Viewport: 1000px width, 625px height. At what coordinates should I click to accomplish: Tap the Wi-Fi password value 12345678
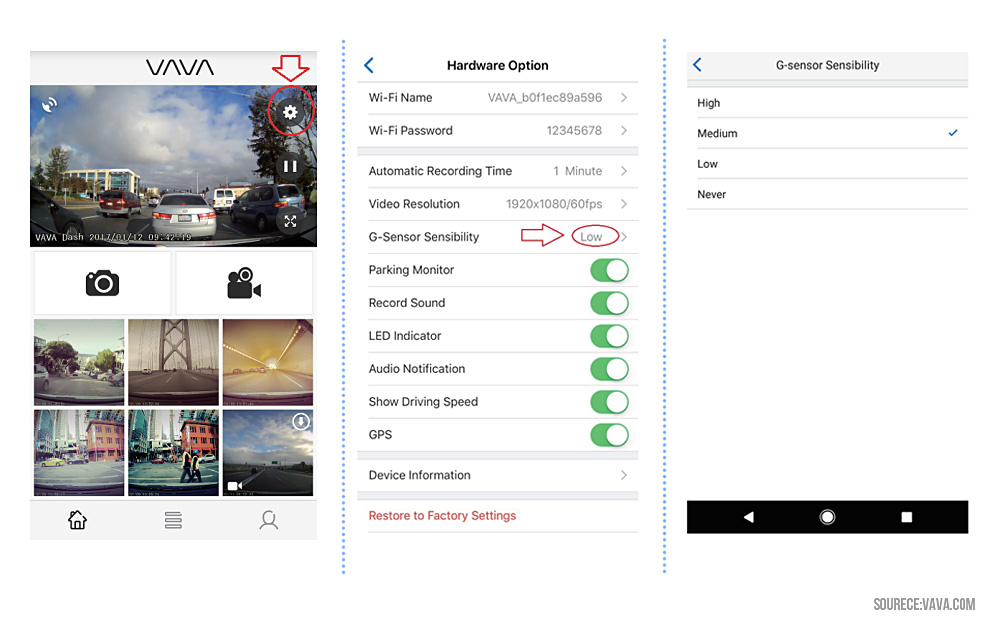tap(574, 130)
